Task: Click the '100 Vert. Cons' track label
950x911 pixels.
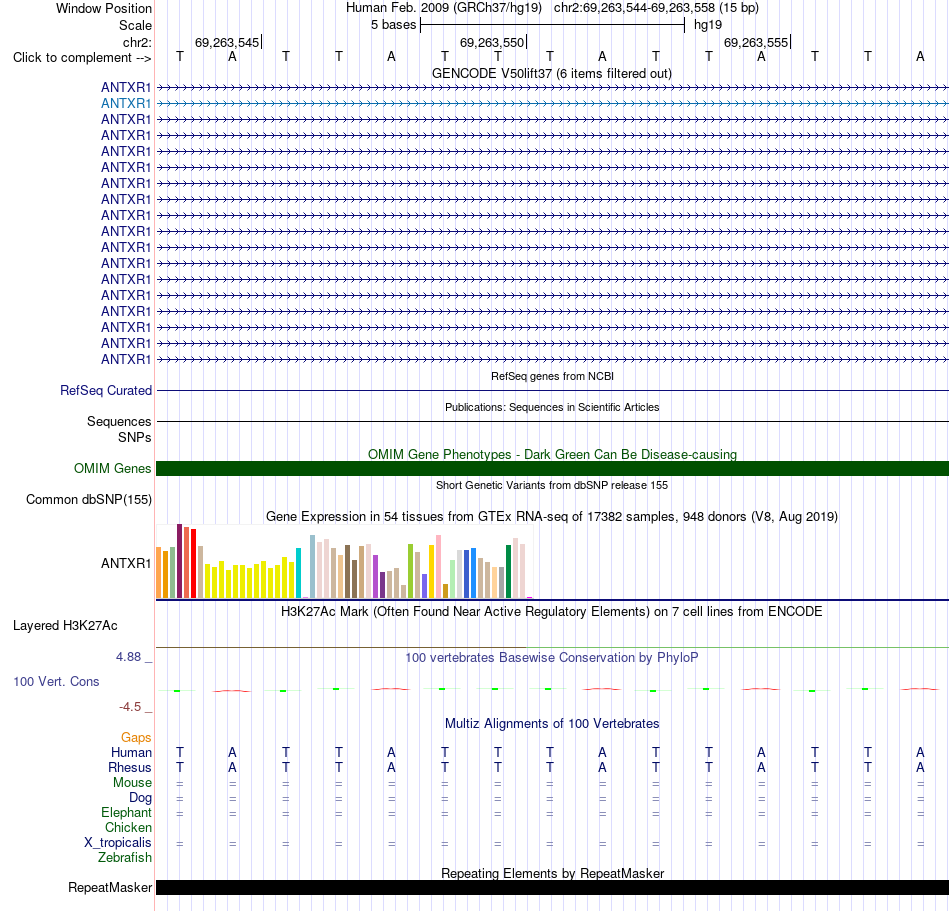Action: 56,682
